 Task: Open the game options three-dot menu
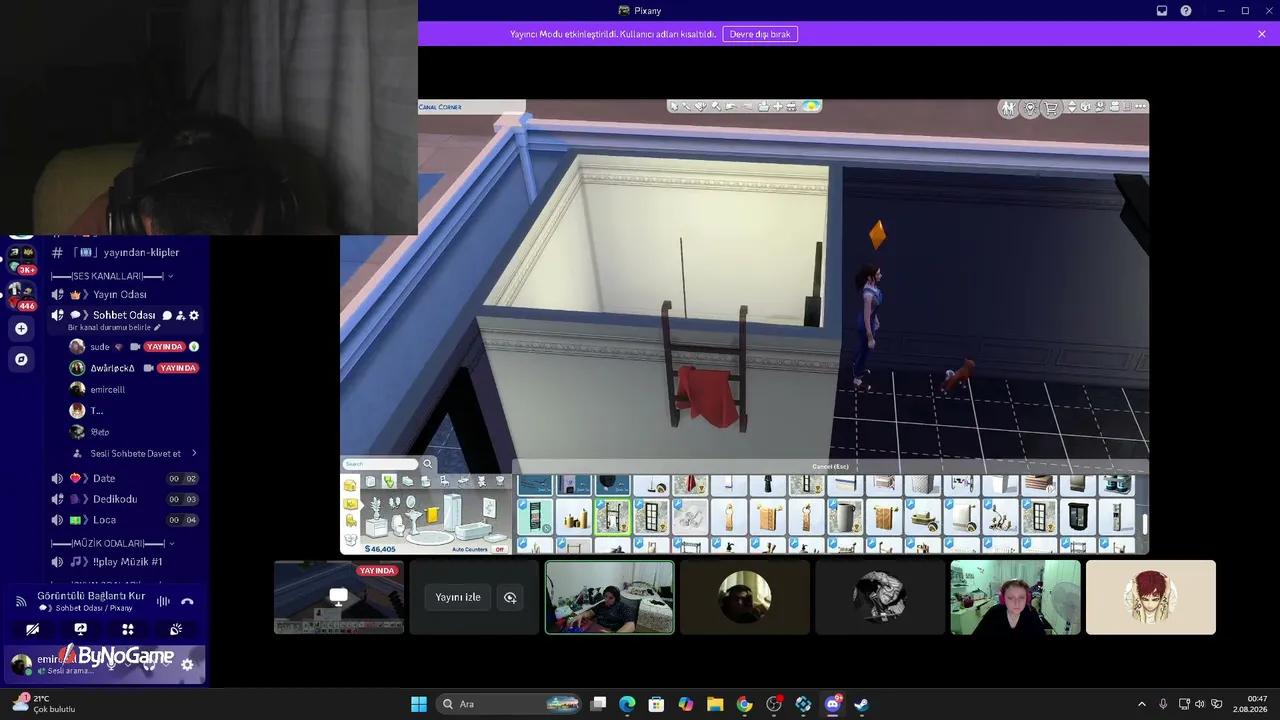coord(1140,107)
